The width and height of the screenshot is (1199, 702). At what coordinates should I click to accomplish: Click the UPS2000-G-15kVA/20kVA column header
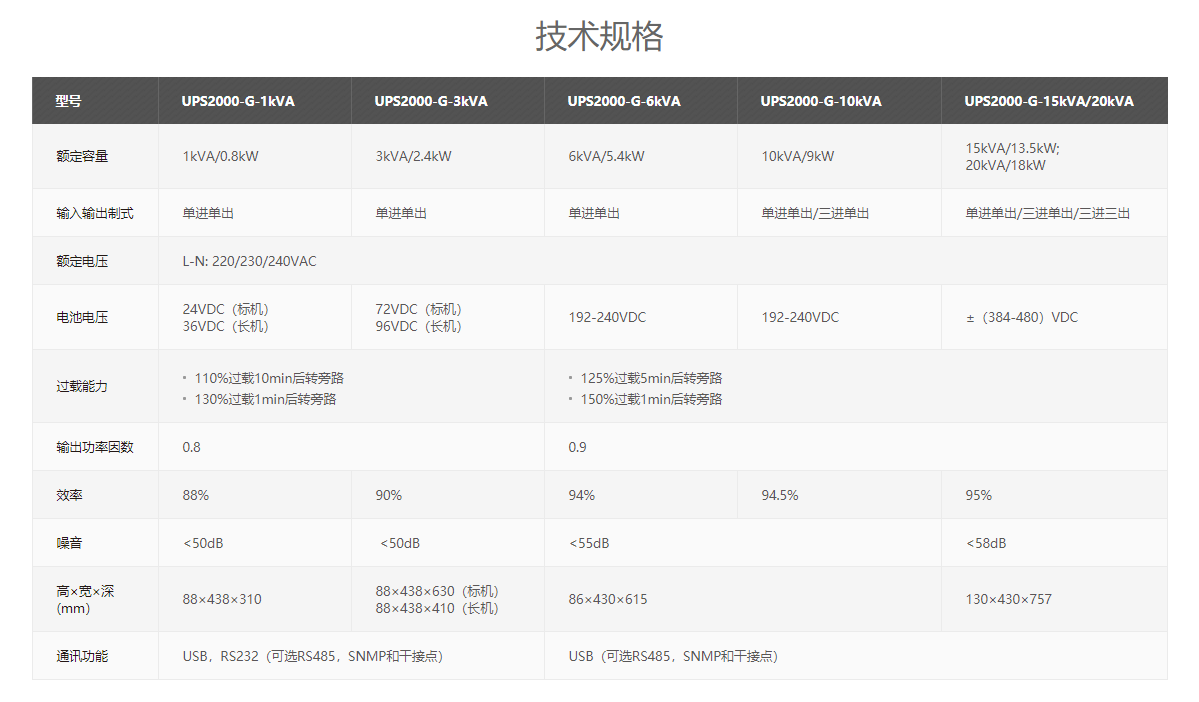point(1054,100)
